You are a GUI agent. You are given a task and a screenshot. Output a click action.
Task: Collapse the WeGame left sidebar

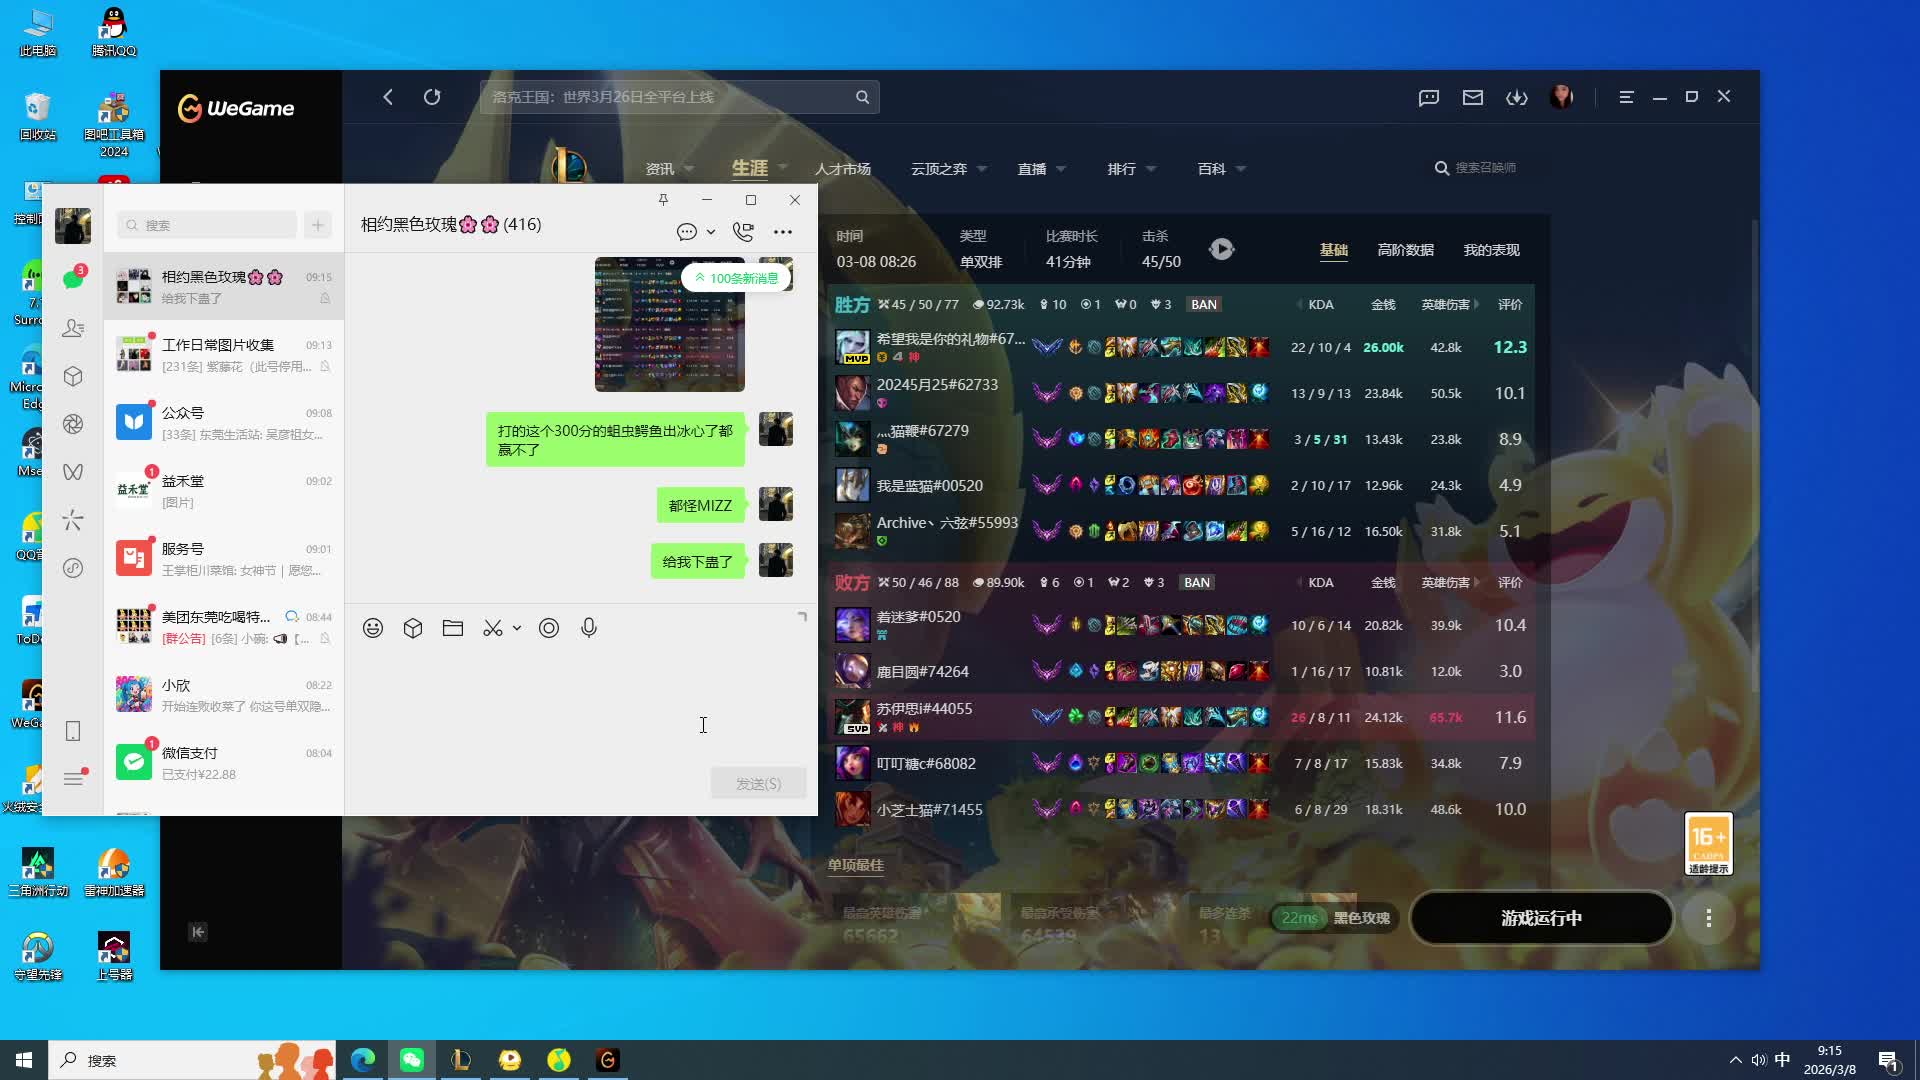click(x=198, y=932)
